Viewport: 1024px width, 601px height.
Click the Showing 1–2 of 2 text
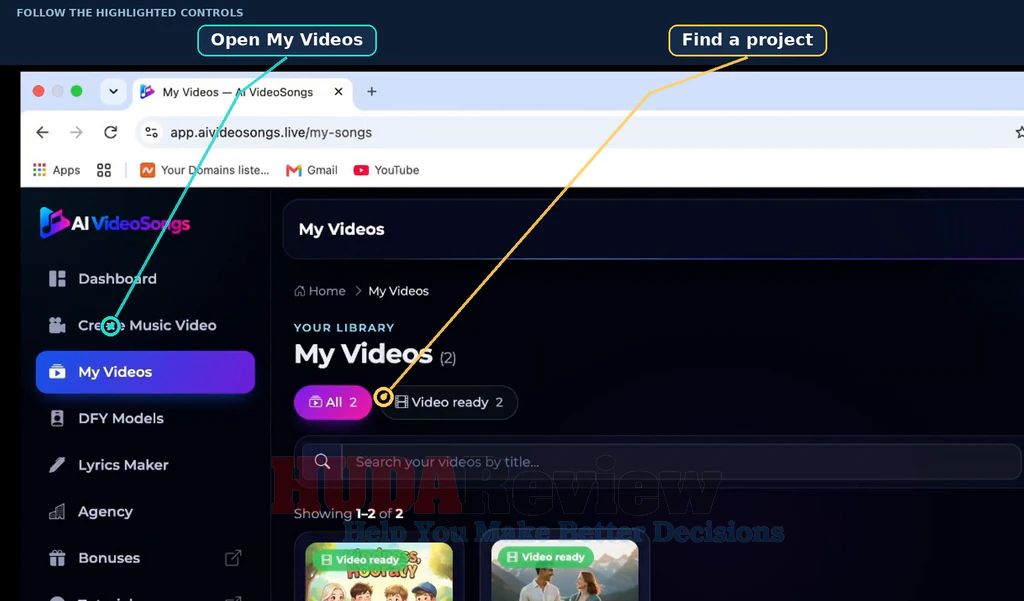[x=348, y=513]
